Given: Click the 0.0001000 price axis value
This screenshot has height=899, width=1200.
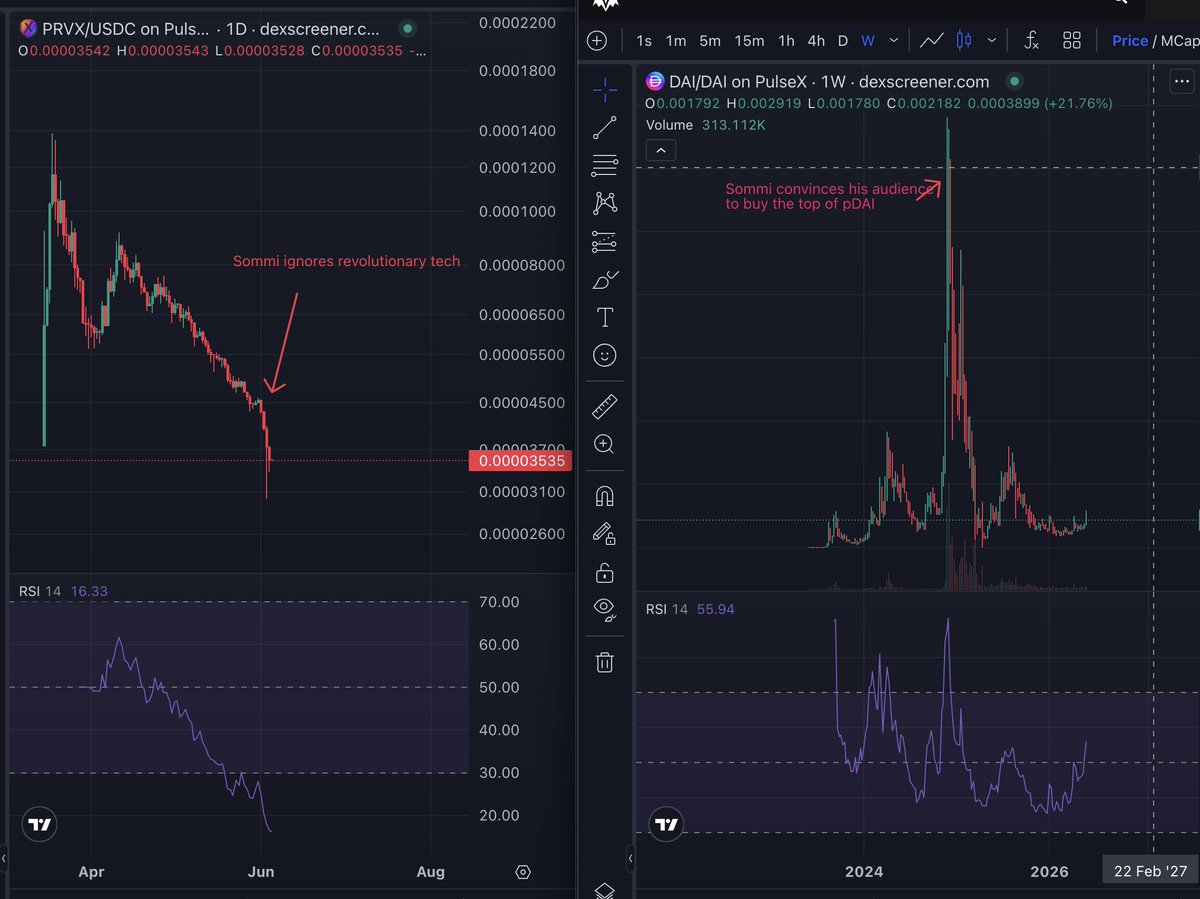Looking at the screenshot, I should [x=517, y=212].
